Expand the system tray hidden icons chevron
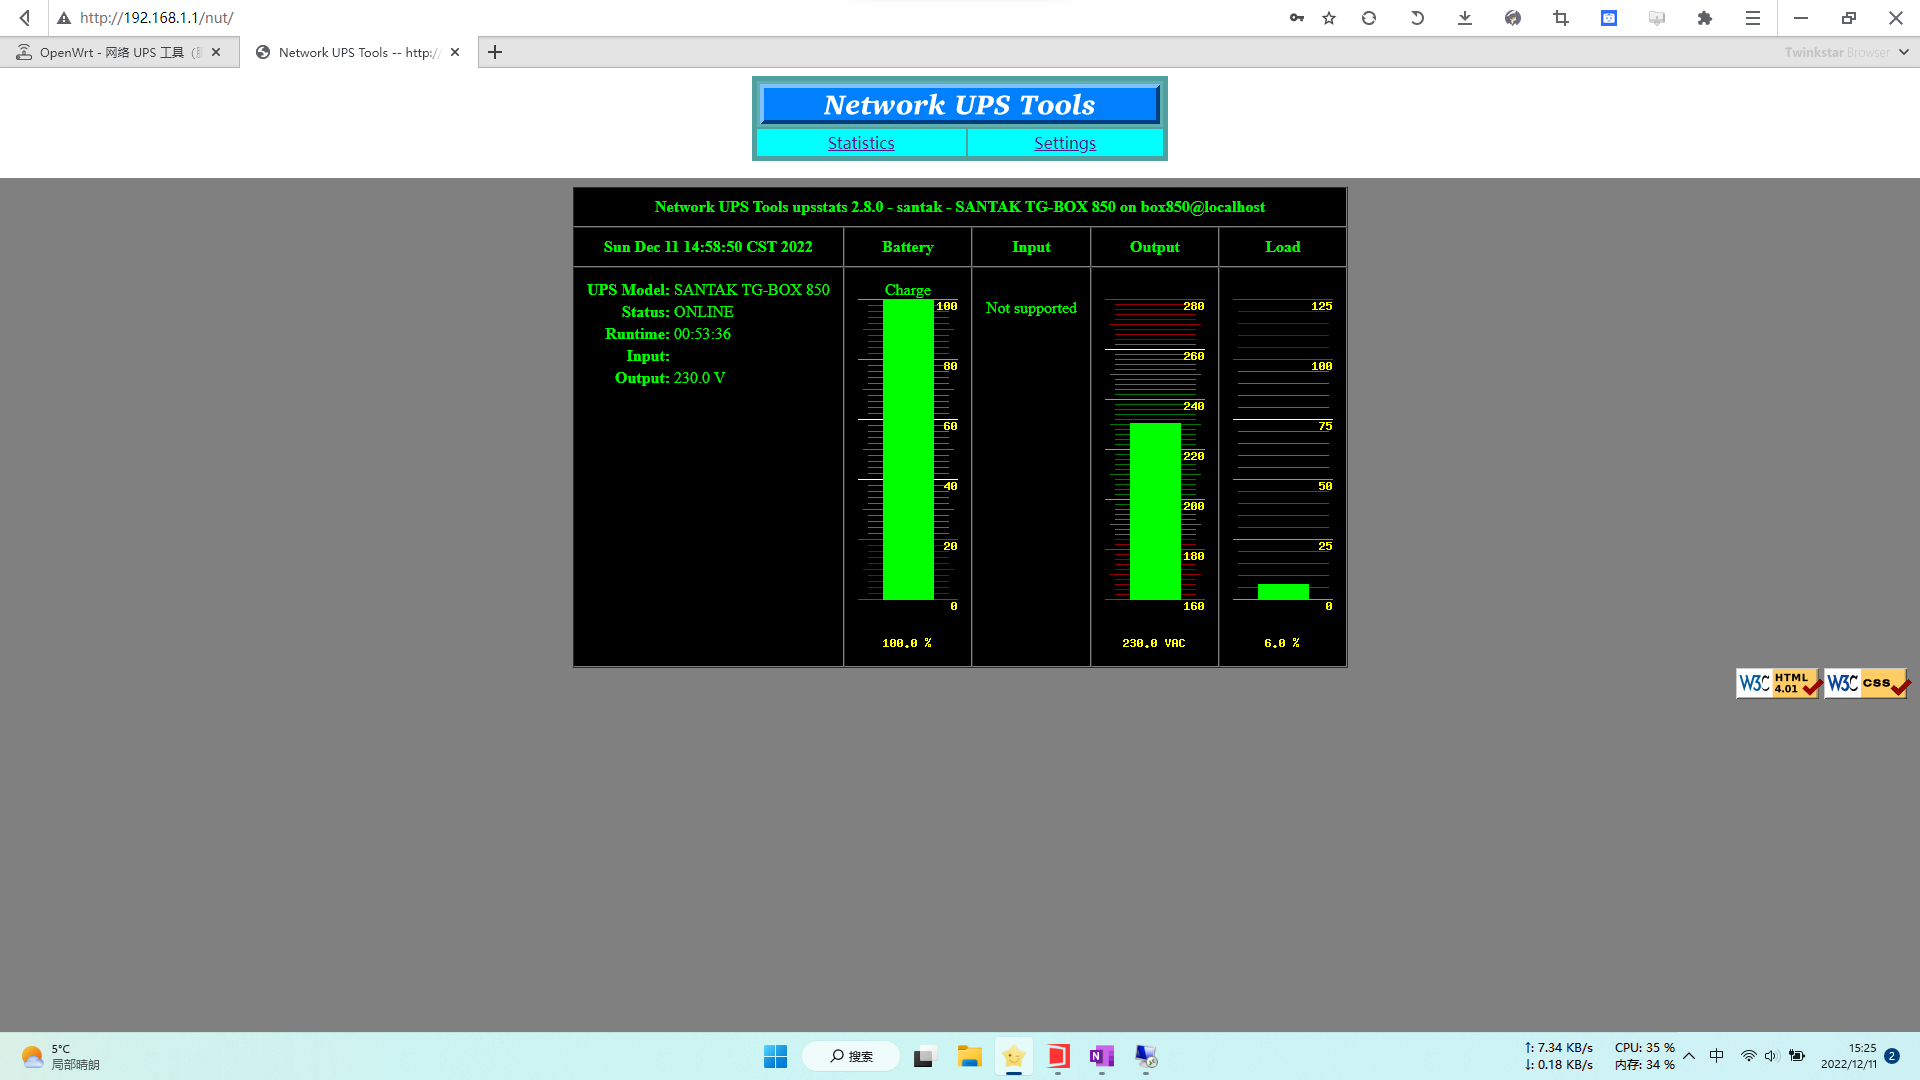The width and height of the screenshot is (1920, 1080). click(x=1689, y=1056)
